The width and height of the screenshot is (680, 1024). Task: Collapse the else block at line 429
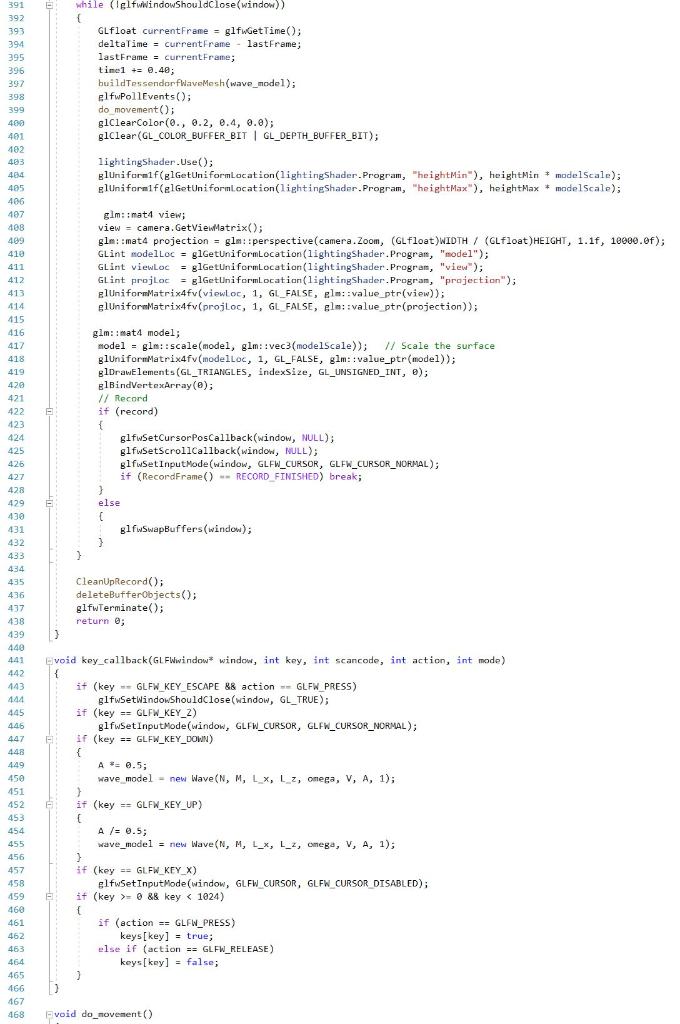[49, 503]
